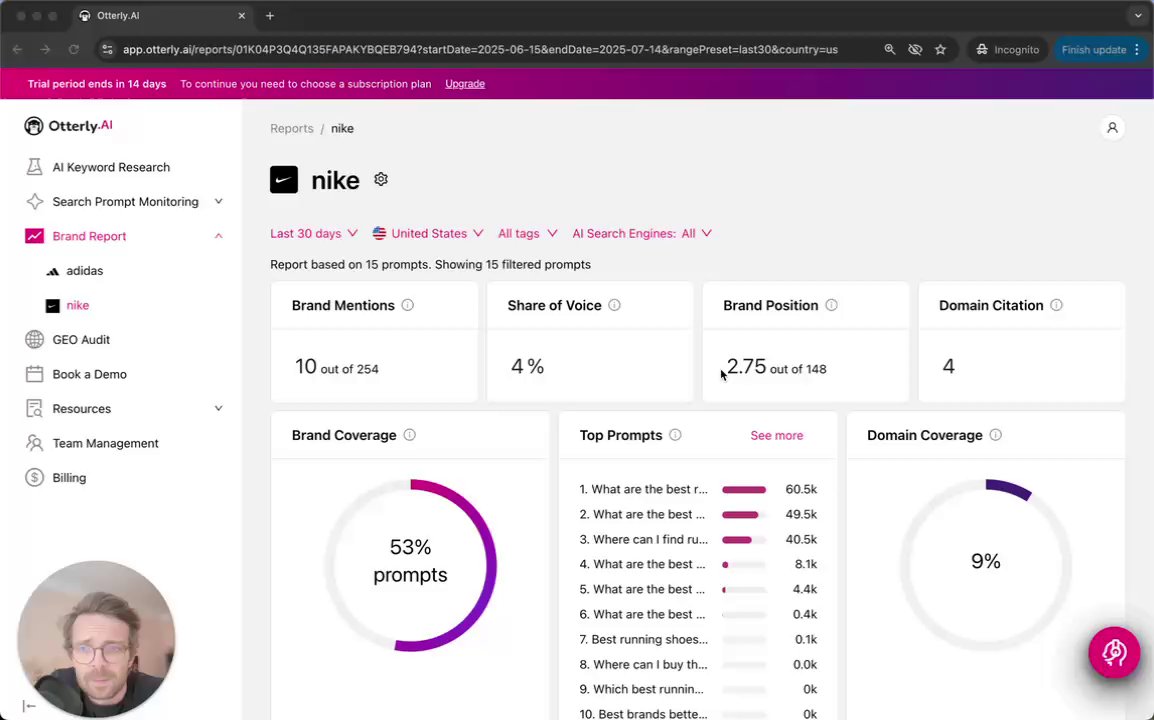Click the Brand Coverage info icon

tap(409, 435)
